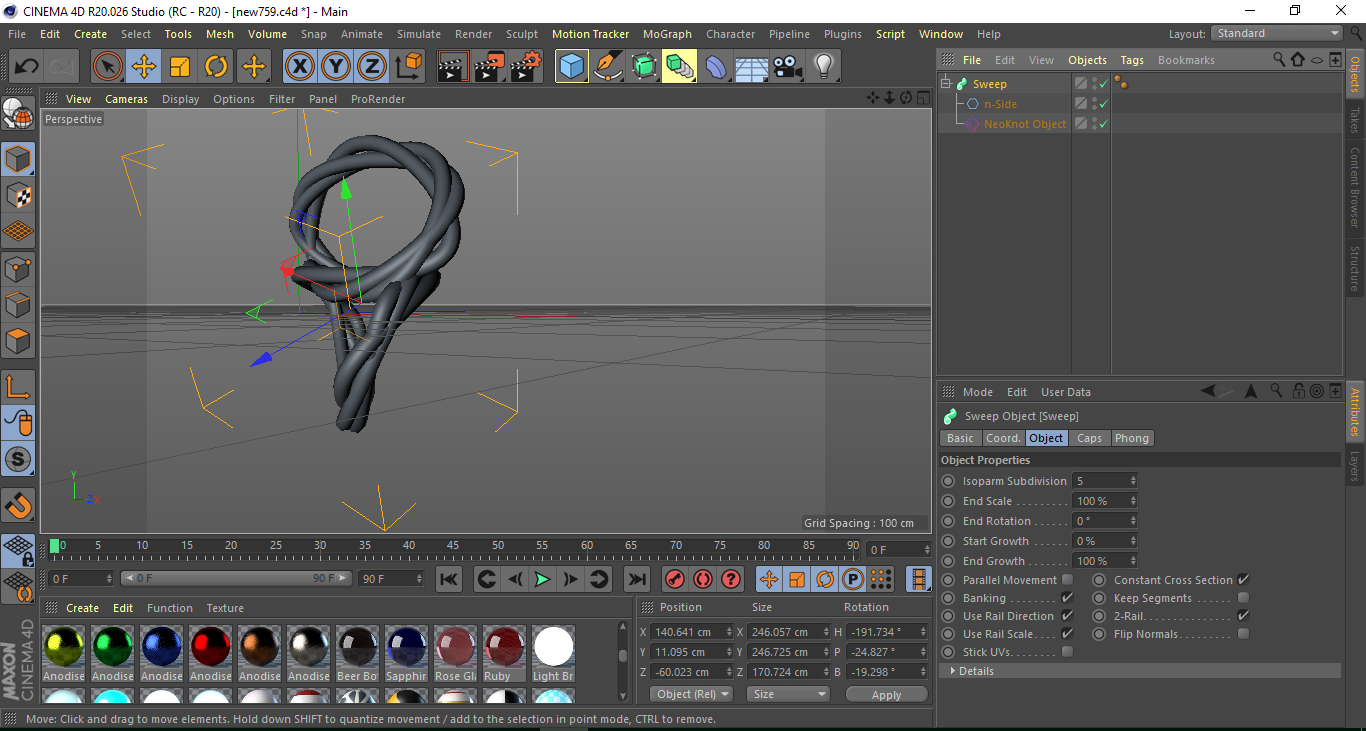Add a Light object
This screenshot has height=731, width=1366.
tap(824, 67)
